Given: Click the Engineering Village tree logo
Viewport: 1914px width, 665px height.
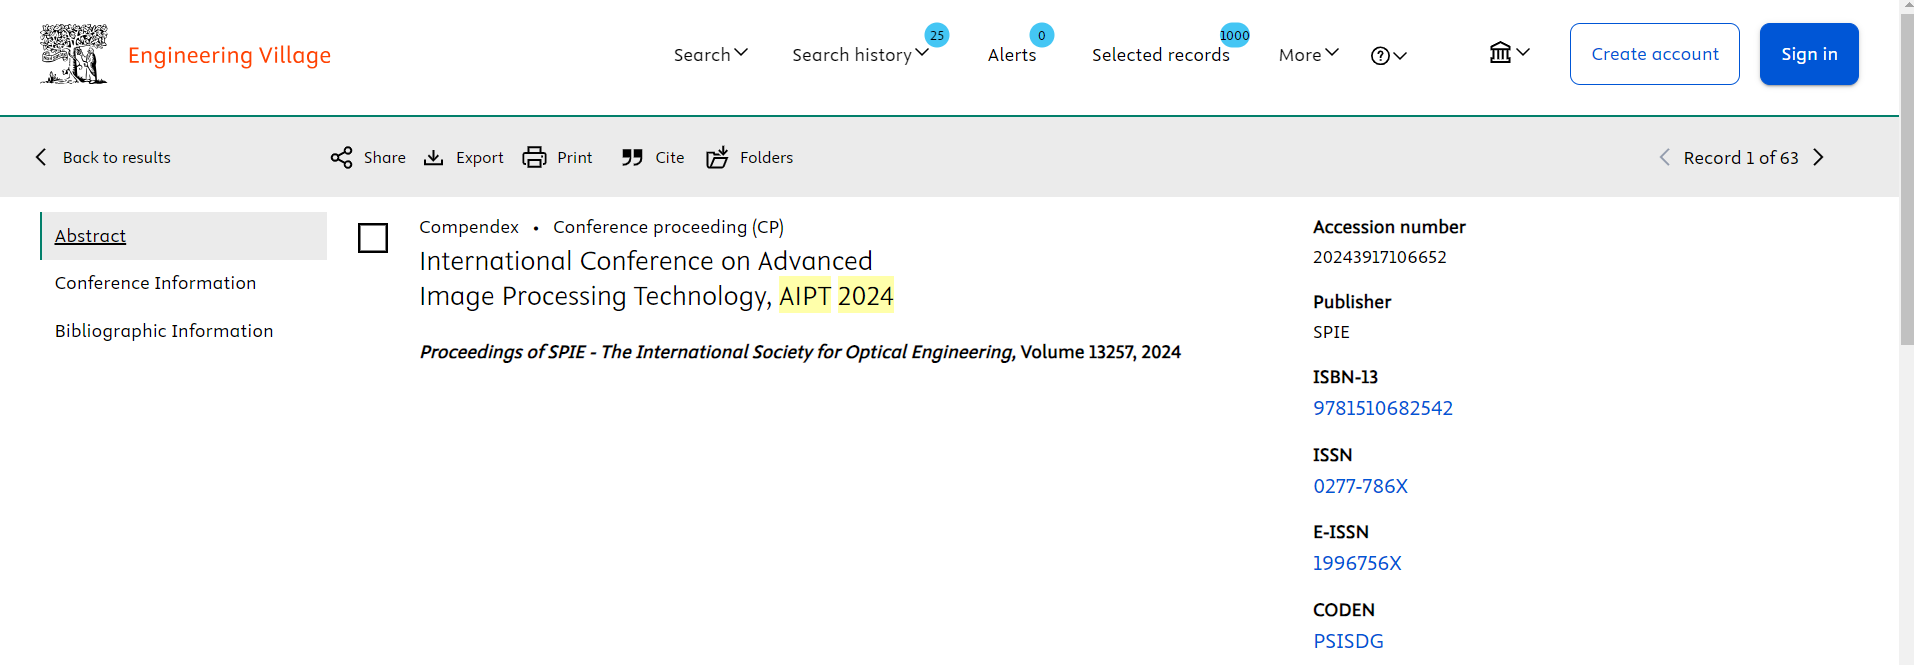Looking at the screenshot, I should tap(74, 54).
